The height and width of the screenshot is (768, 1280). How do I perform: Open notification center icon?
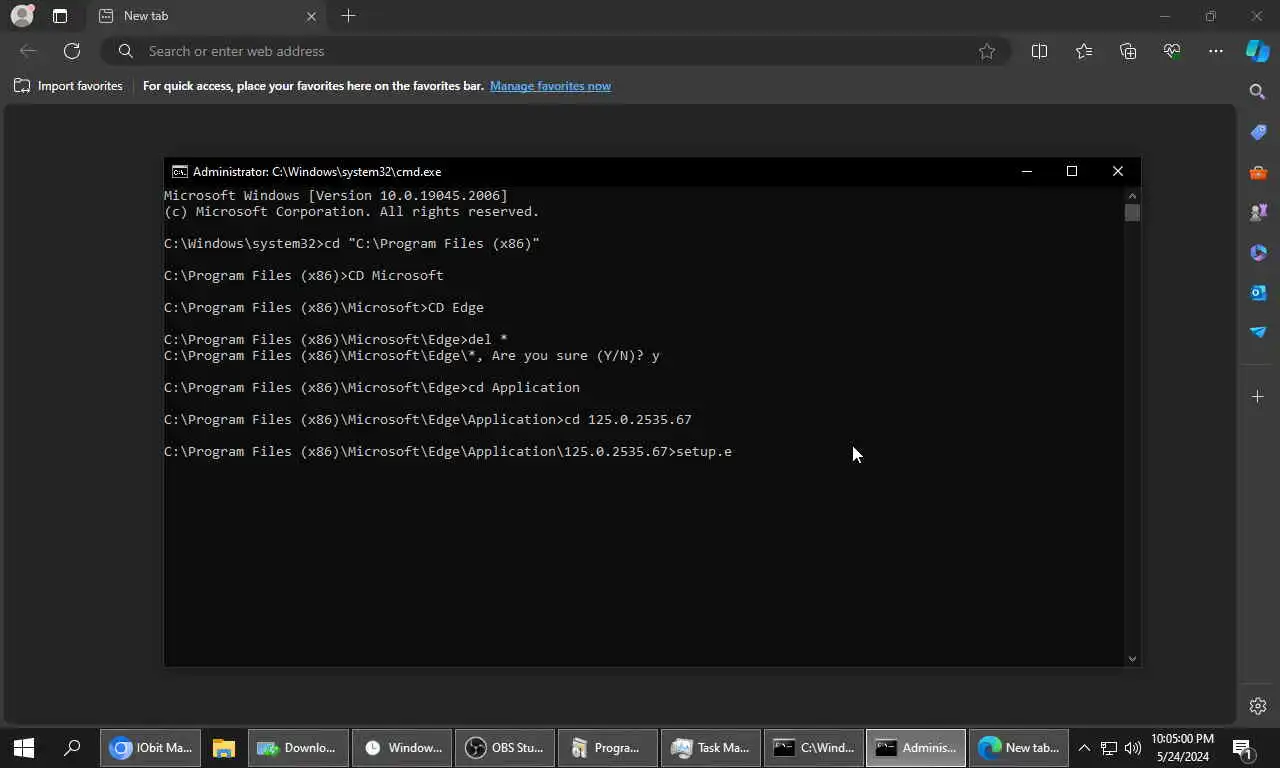click(x=1242, y=747)
